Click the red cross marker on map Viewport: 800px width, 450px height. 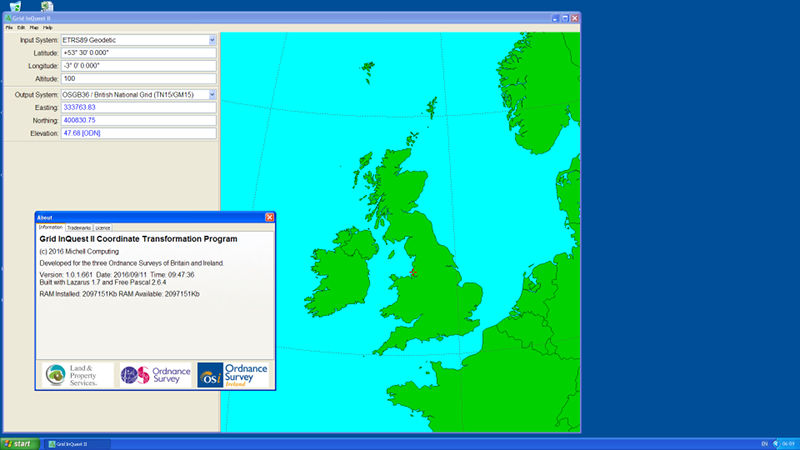(x=413, y=272)
